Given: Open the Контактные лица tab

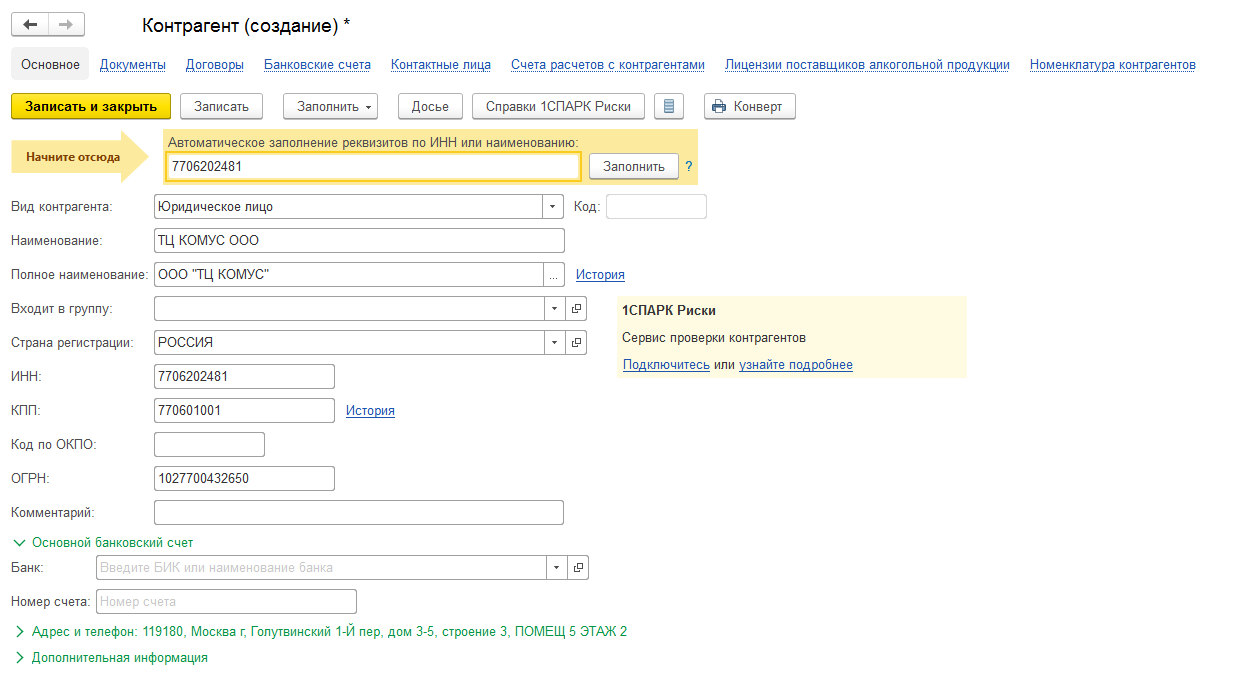Looking at the screenshot, I should pos(441,65).
